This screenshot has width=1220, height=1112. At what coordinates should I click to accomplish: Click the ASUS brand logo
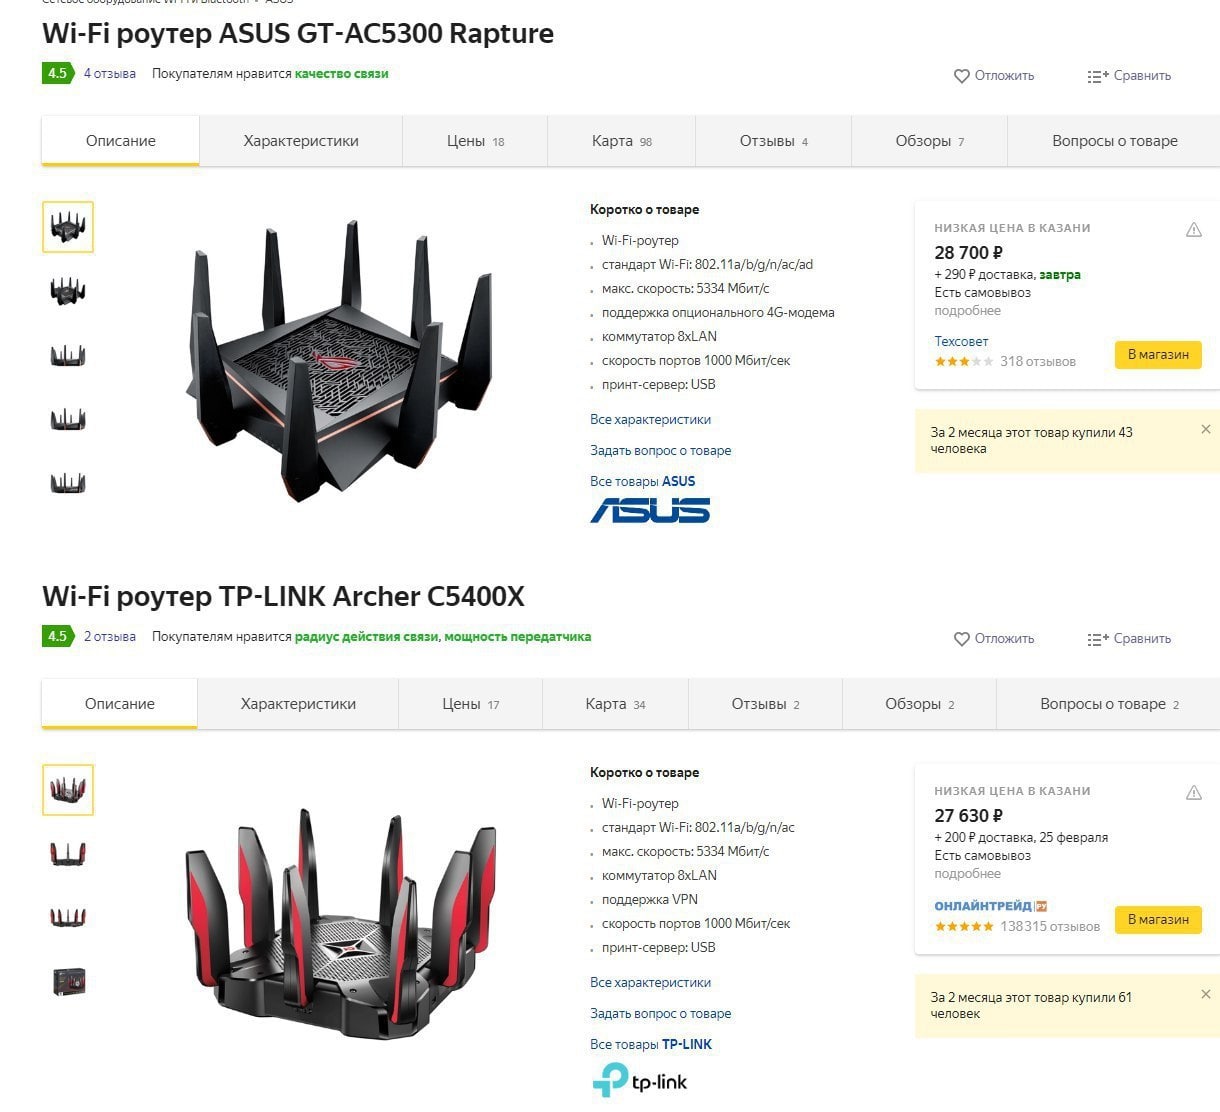pyautogui.click(x=650, y=511)
